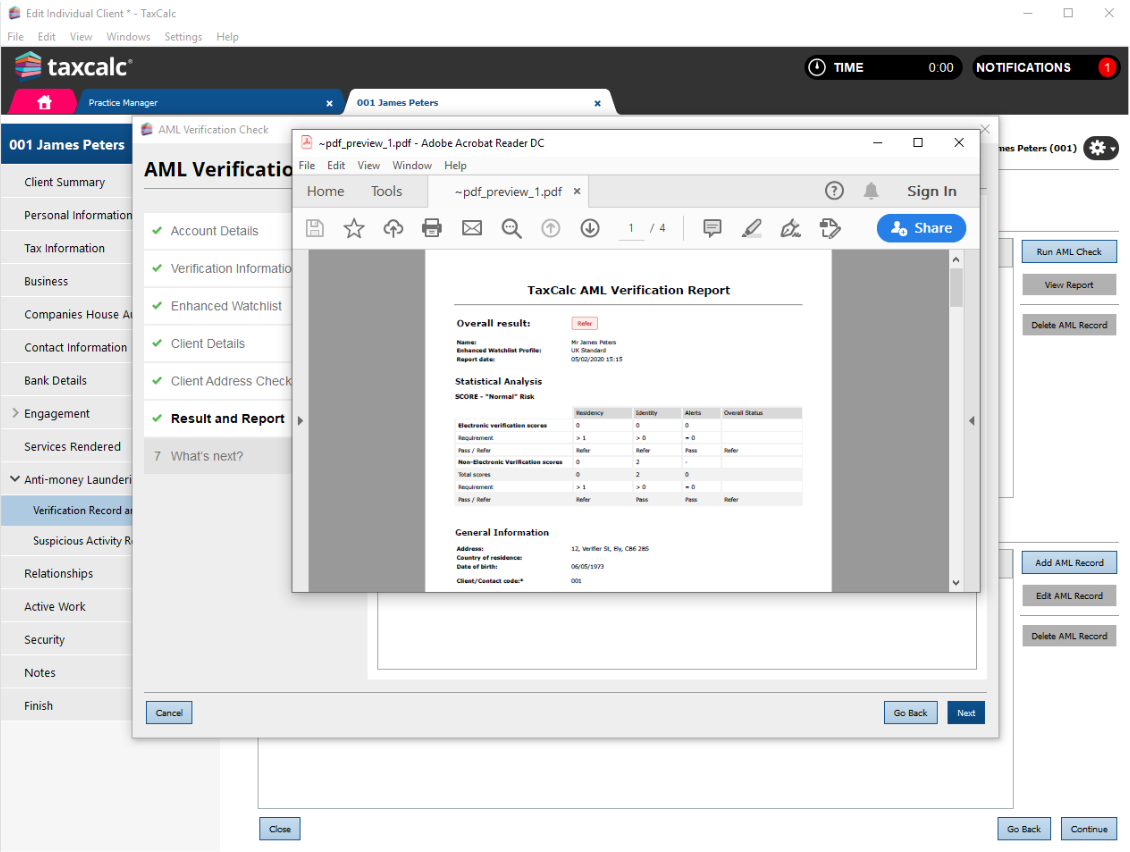Click the Share button in Acrobat
Viewport: 1130px width, 852px height.
pos(921,228)
